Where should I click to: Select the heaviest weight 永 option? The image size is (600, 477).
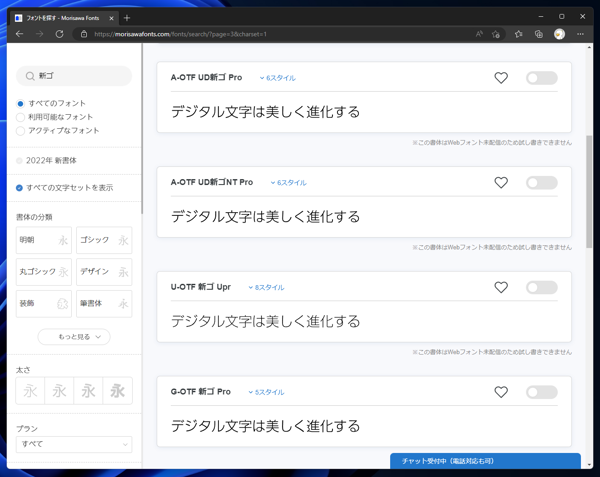[117, 391]
